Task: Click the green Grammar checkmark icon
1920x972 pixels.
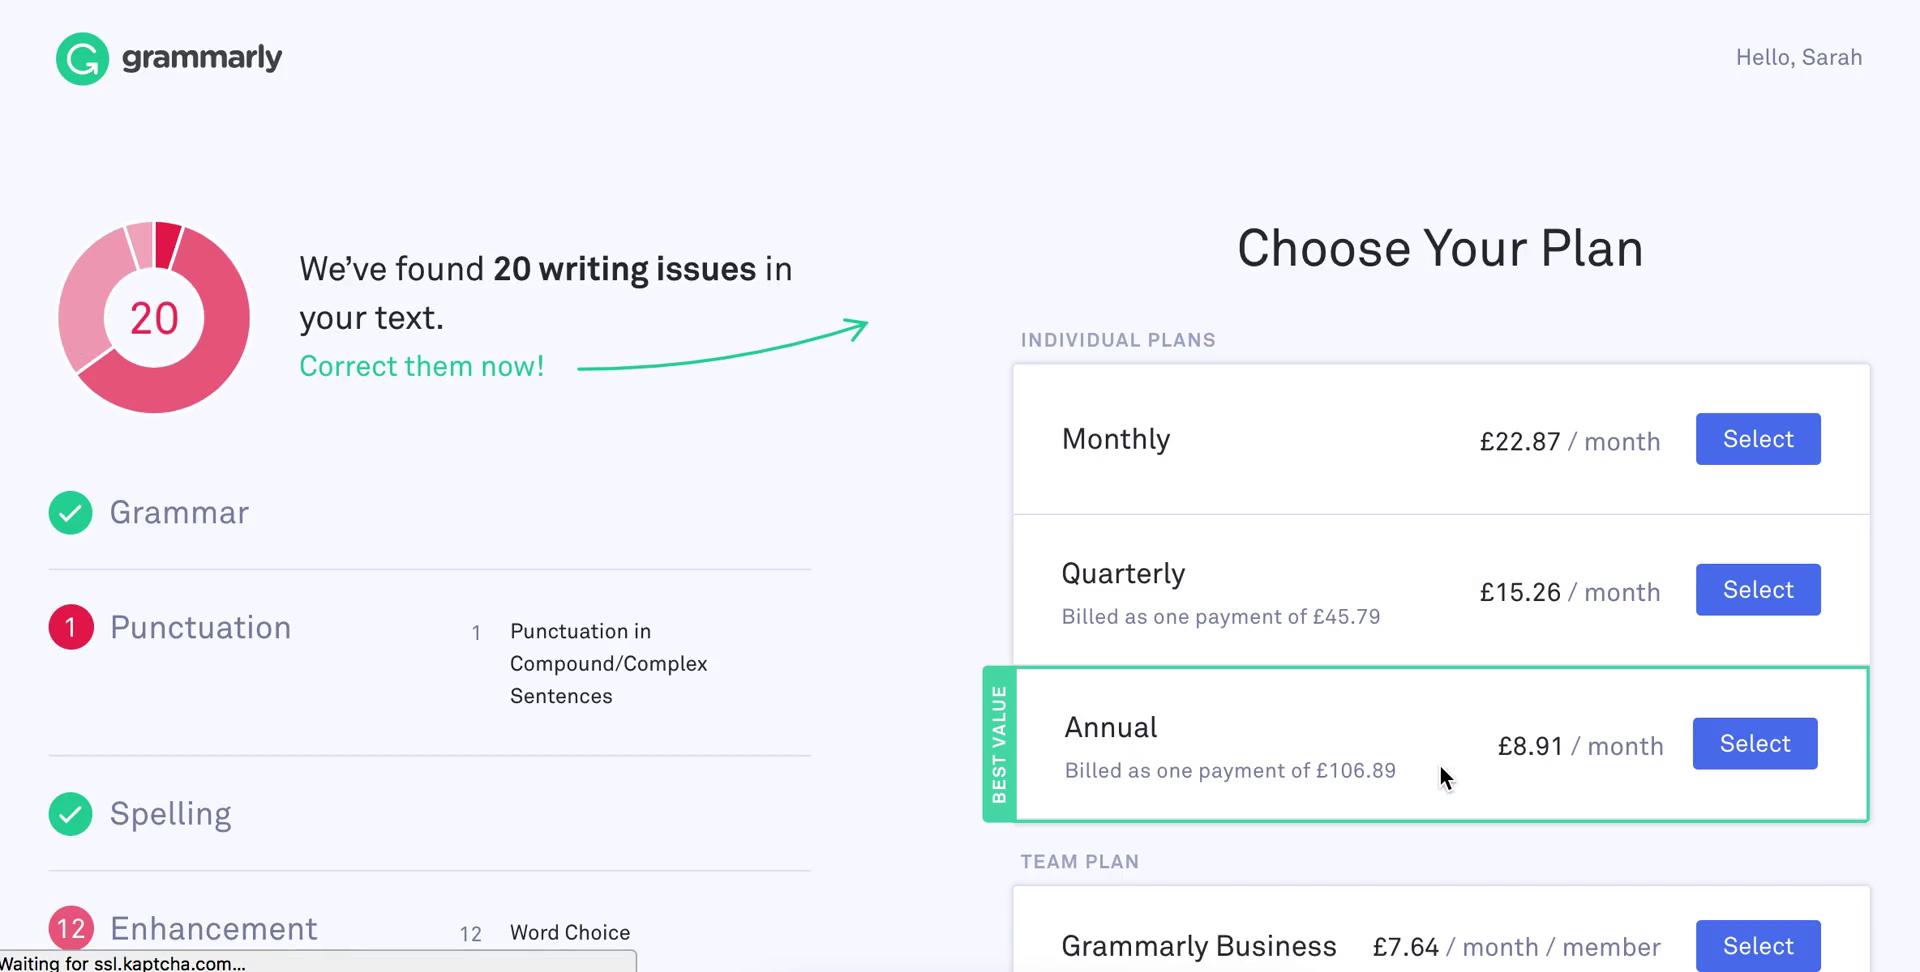Action: tap(70, 513)
